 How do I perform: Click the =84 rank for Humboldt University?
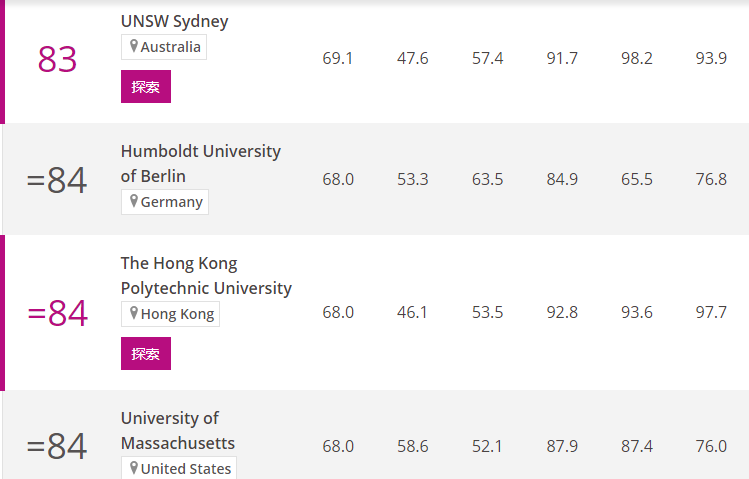57,180
